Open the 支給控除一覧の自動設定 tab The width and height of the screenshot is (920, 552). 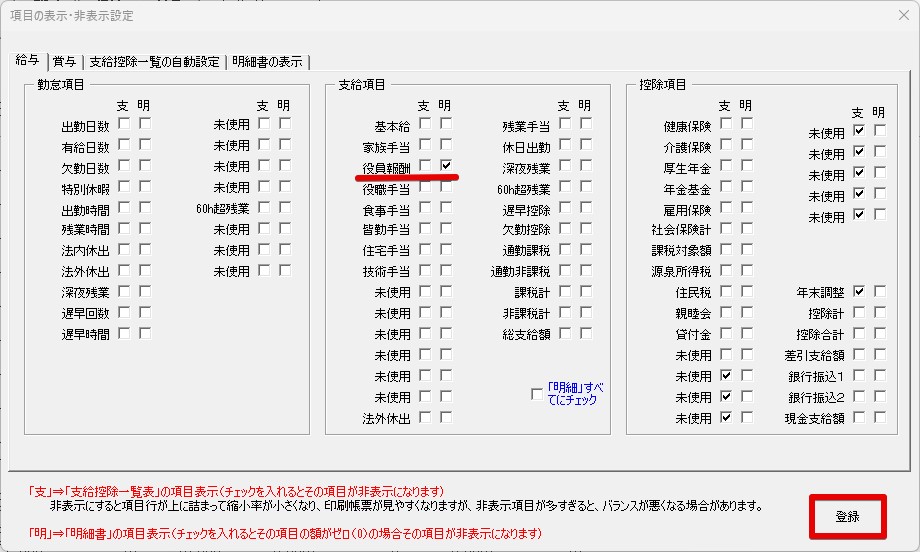coord(154,62)
